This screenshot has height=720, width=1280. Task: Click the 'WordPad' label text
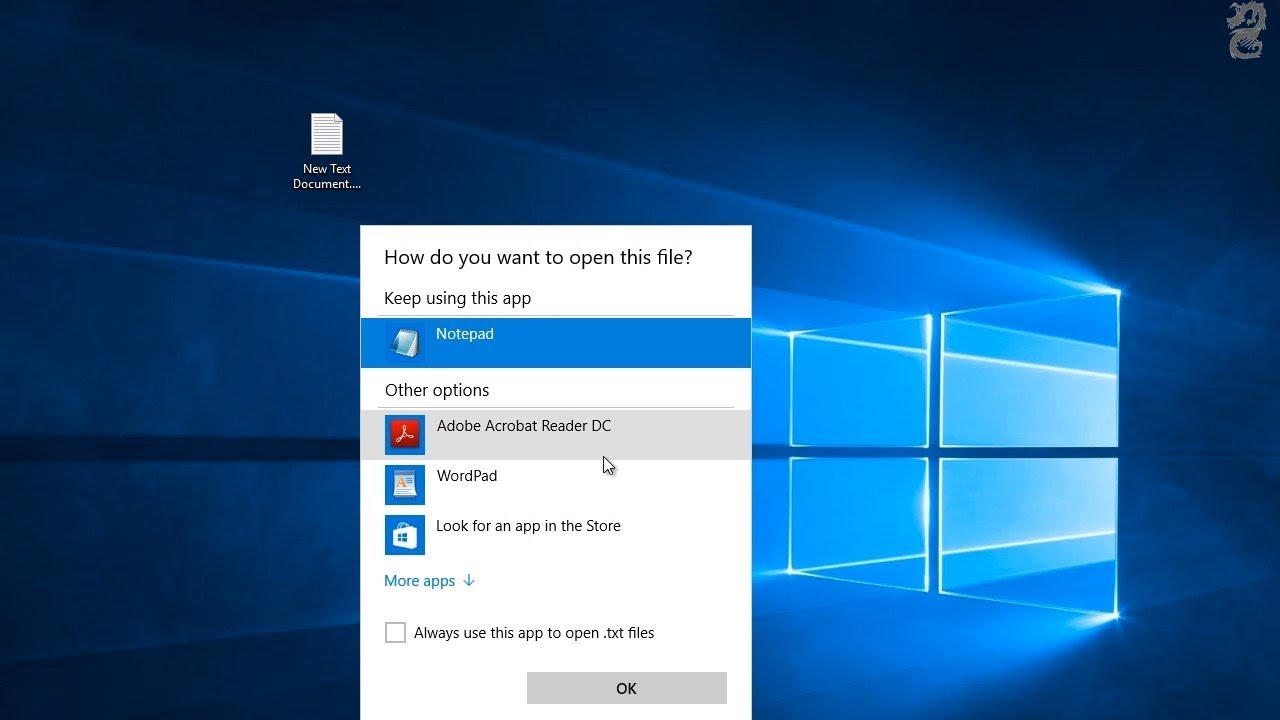click(x=467, y=476)
